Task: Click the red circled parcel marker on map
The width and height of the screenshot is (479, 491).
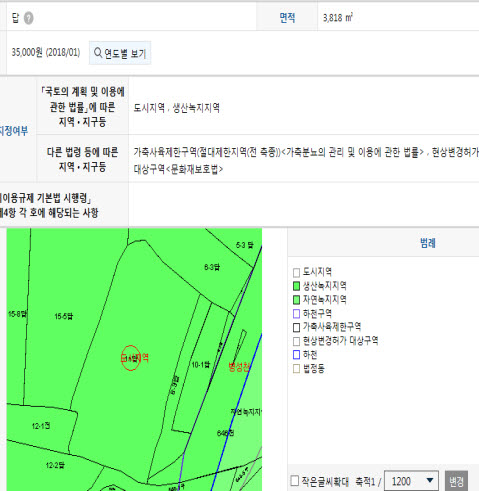Action: 130,358
